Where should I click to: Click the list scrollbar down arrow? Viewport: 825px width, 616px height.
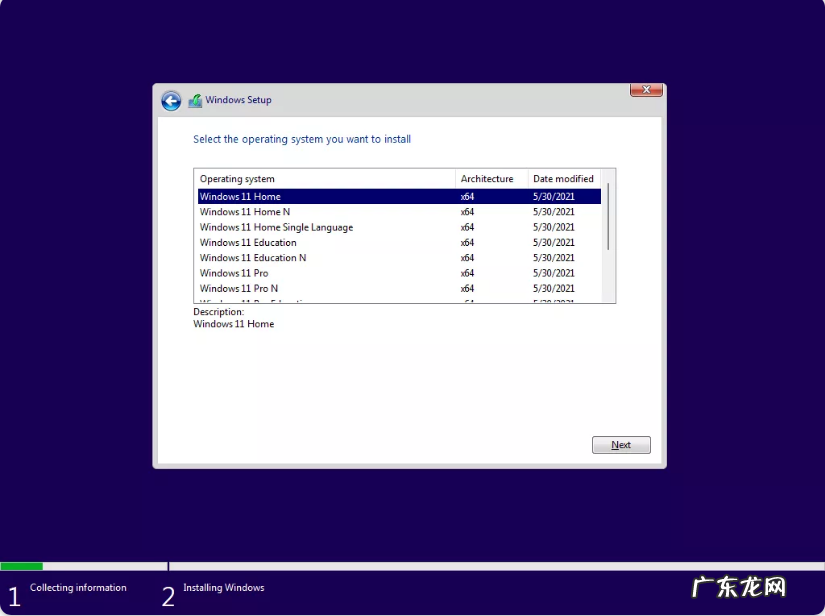tap(609, 299)
